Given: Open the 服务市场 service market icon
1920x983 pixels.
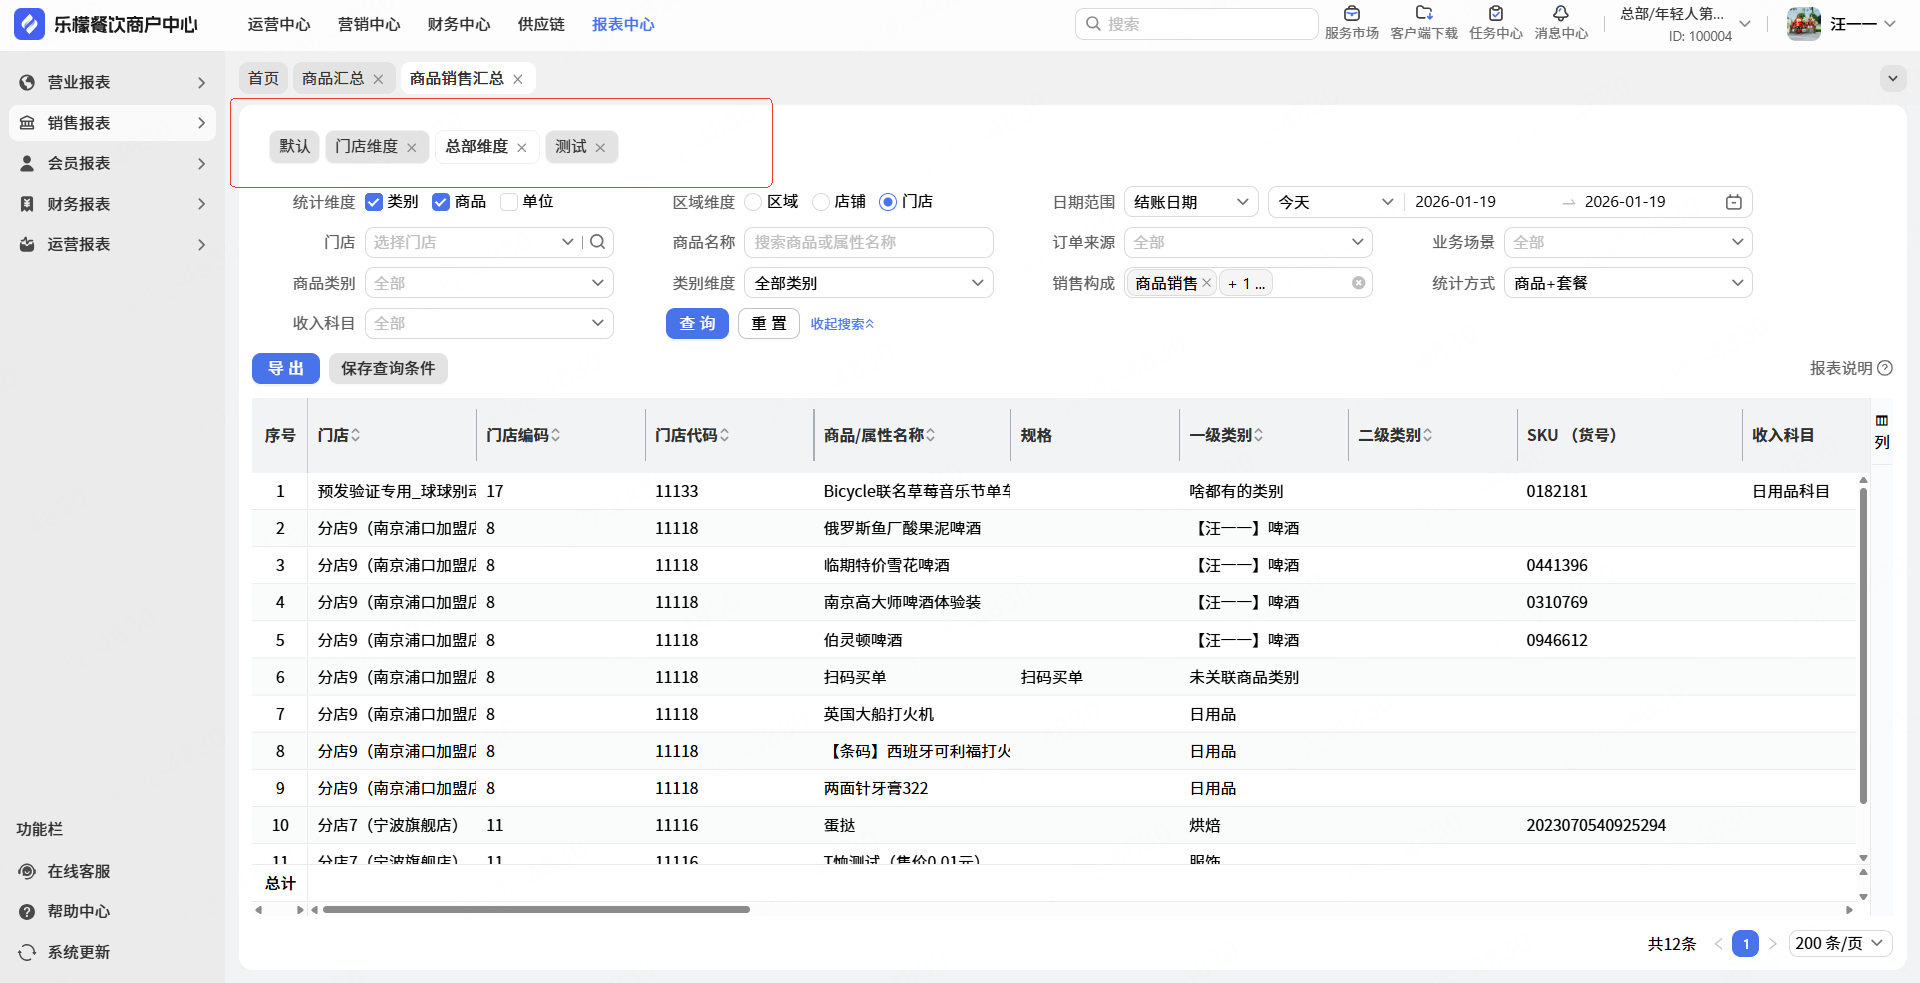Looking at the screenshot, I should 1351,14.
